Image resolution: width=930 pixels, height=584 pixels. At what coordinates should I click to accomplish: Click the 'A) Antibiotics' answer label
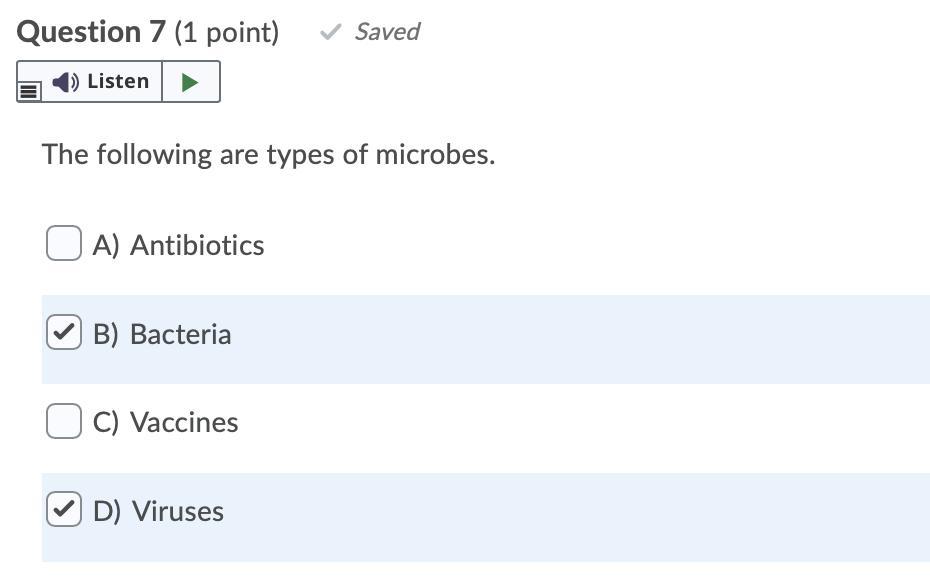178,245
